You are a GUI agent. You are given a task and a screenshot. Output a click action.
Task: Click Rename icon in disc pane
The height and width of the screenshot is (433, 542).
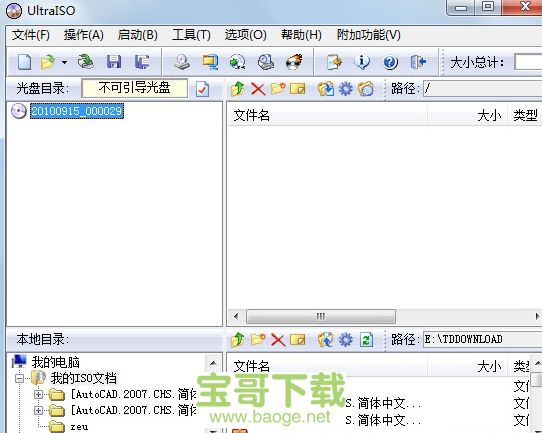click(298, 89)
